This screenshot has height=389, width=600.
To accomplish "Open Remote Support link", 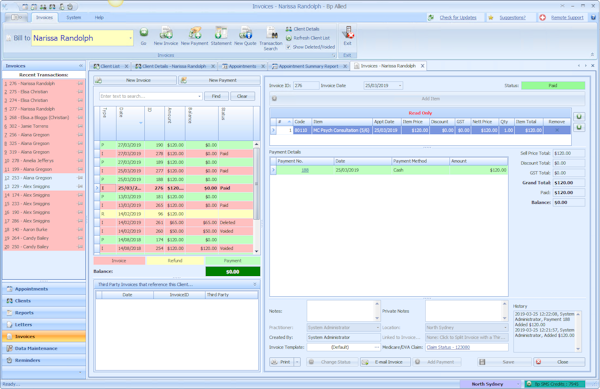I will [567, 18].
